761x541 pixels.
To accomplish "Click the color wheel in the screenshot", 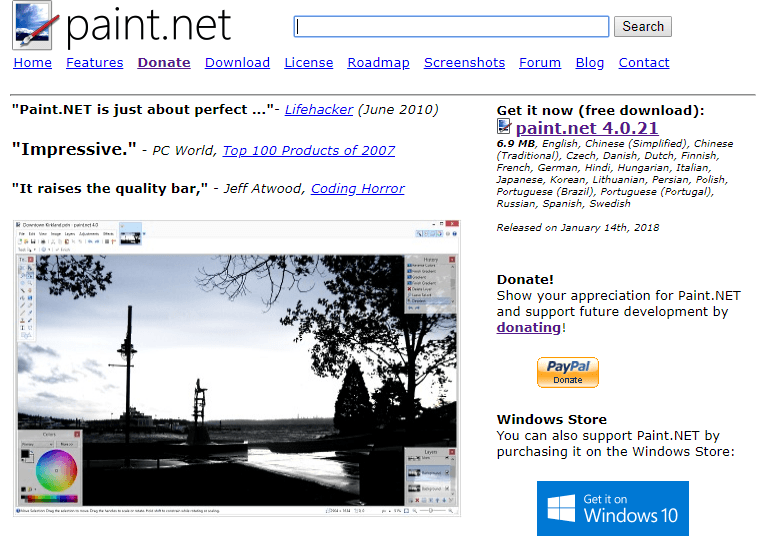I will [55, 469].
